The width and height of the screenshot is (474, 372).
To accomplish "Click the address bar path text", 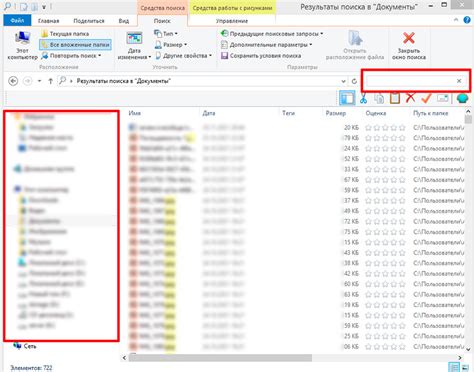I will tap(124, 81).
